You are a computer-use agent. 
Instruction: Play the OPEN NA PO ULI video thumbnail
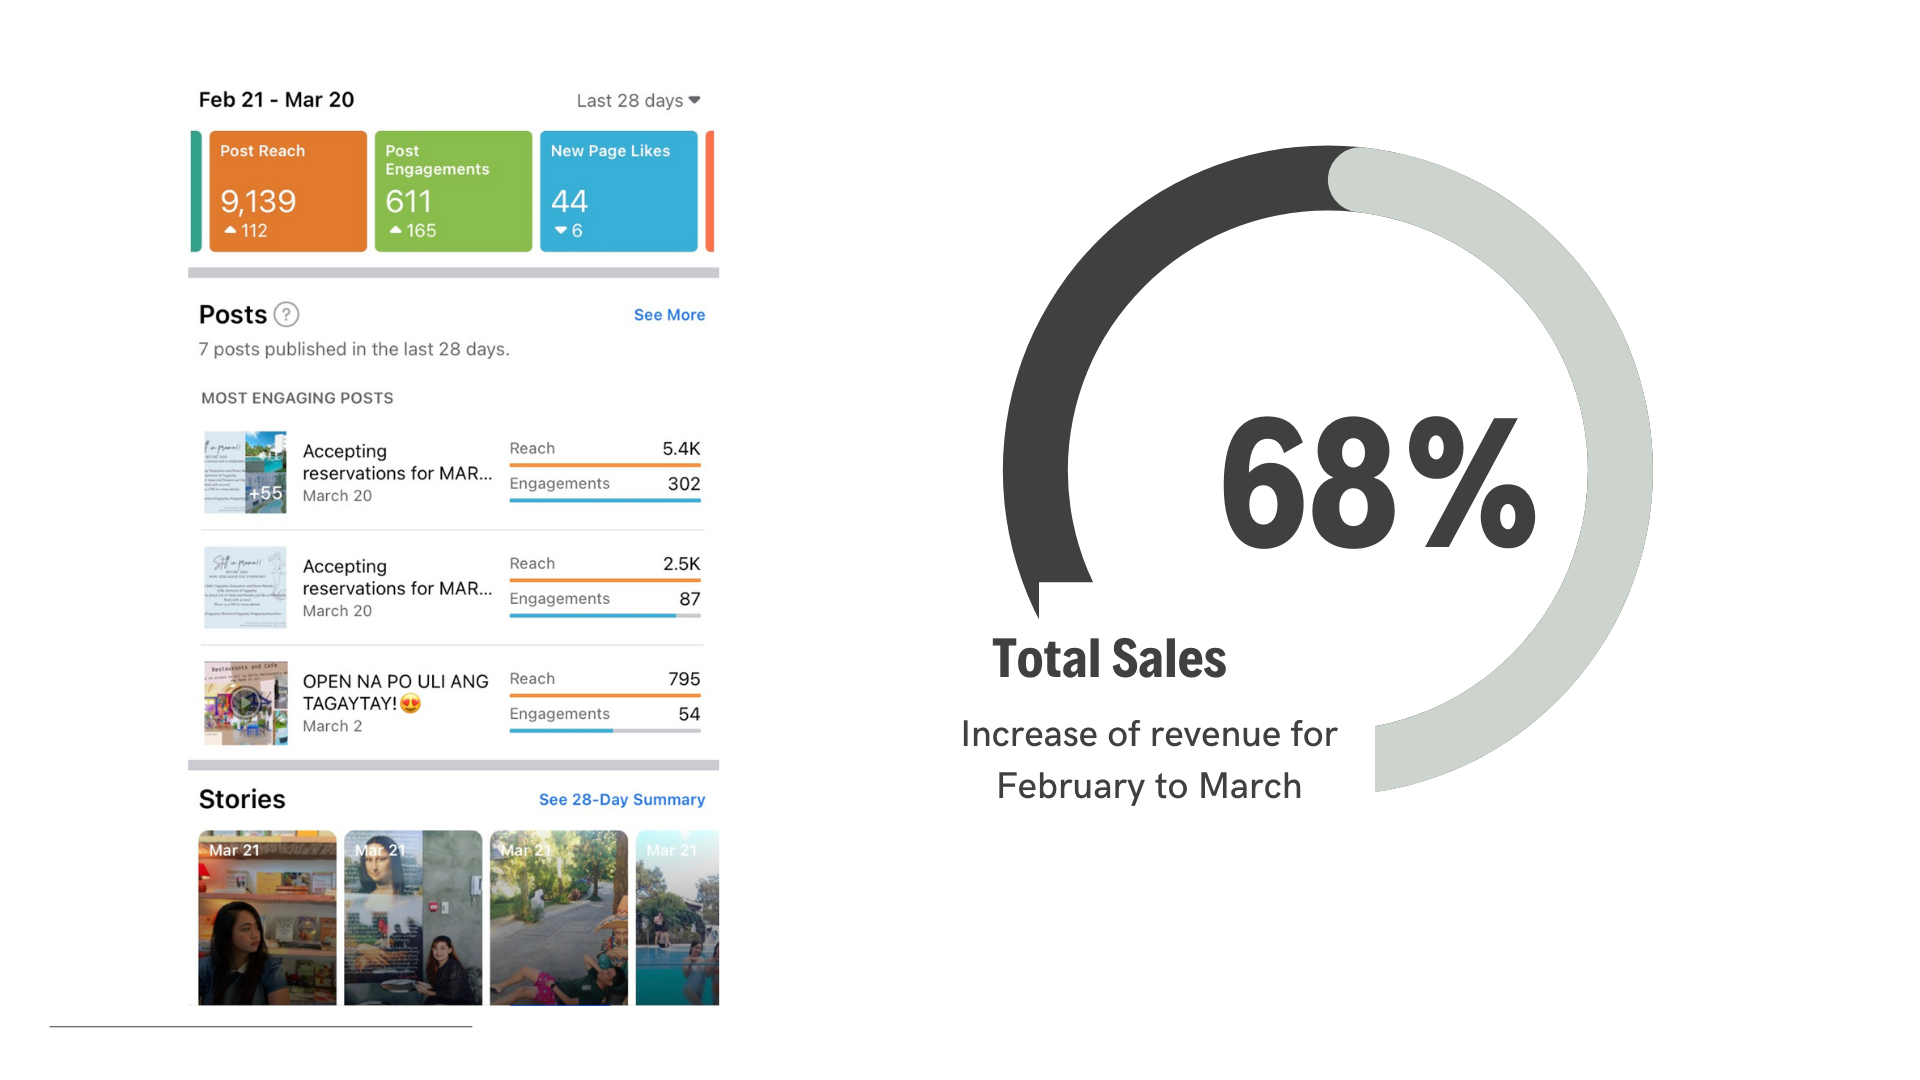point(245,703)
